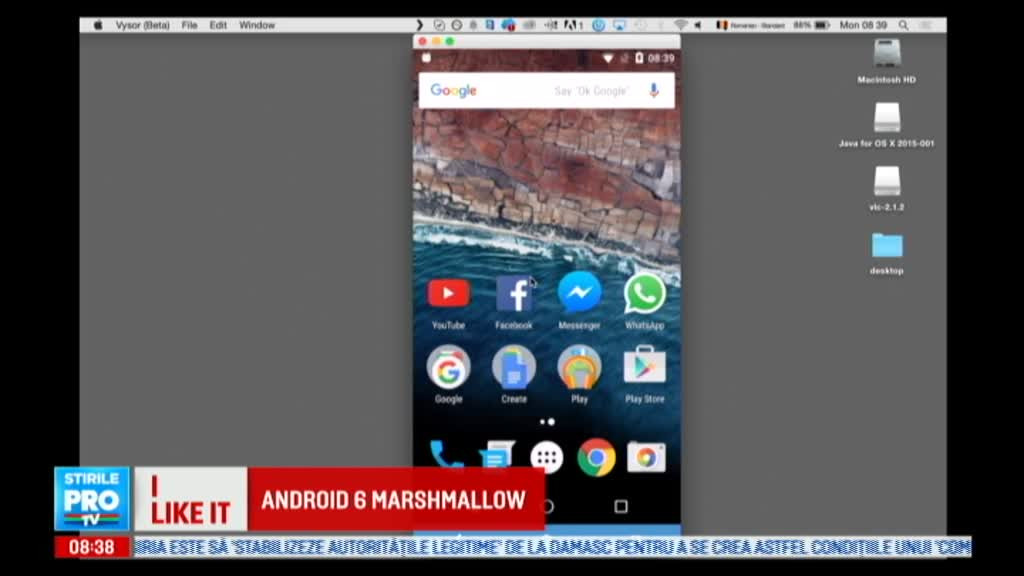Open the Google app icon
Screen dimensions: 1024x576
448,368
